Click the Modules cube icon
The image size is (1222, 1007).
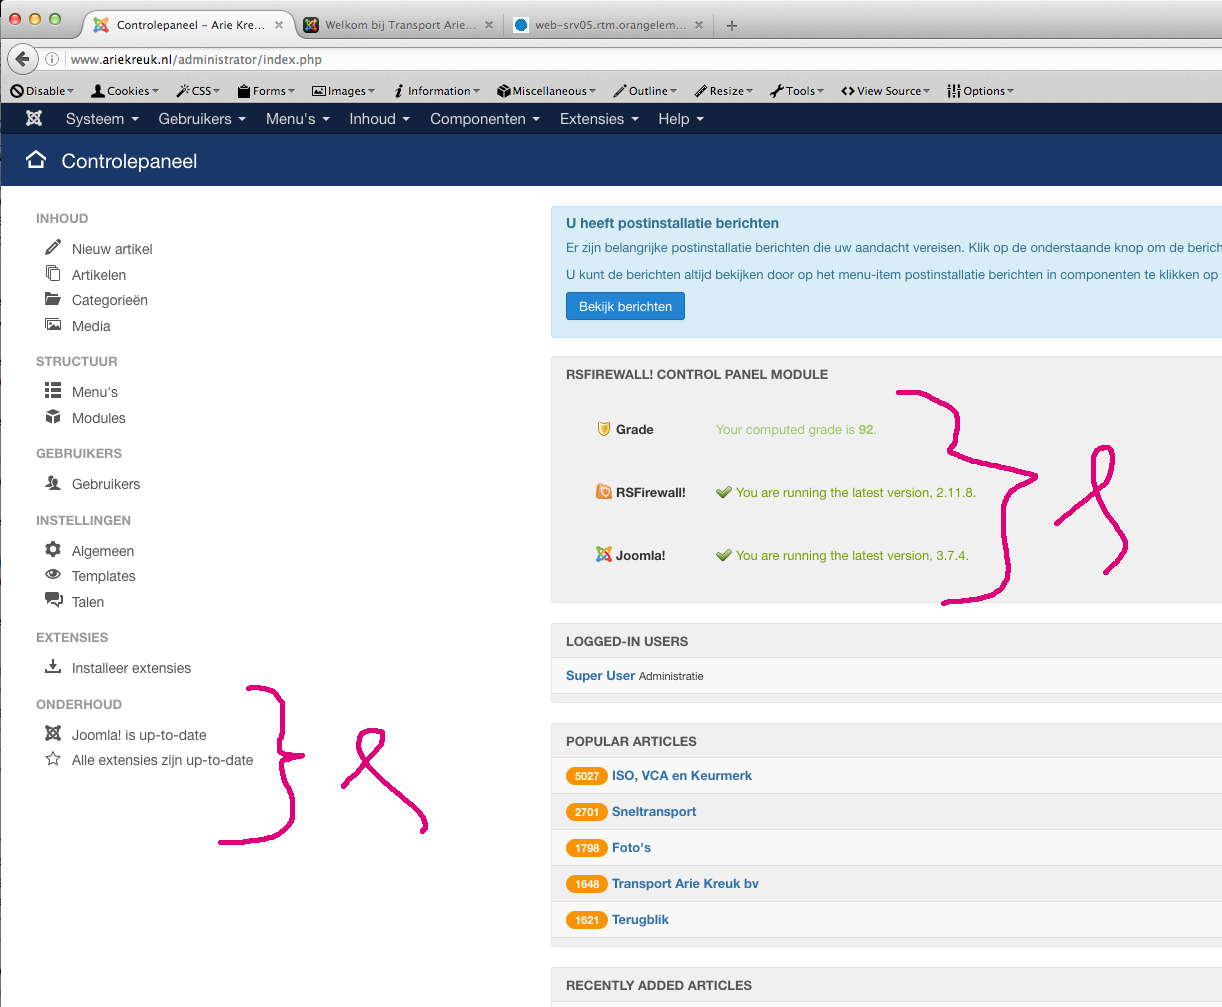click(x=53, y=418)
